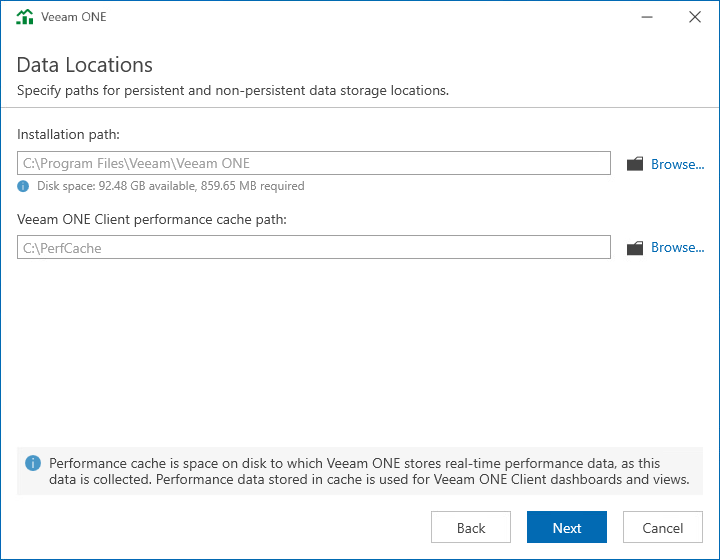Cancel the Veeam ONE setup
The image size is (720, 560).
pos(663,527)
